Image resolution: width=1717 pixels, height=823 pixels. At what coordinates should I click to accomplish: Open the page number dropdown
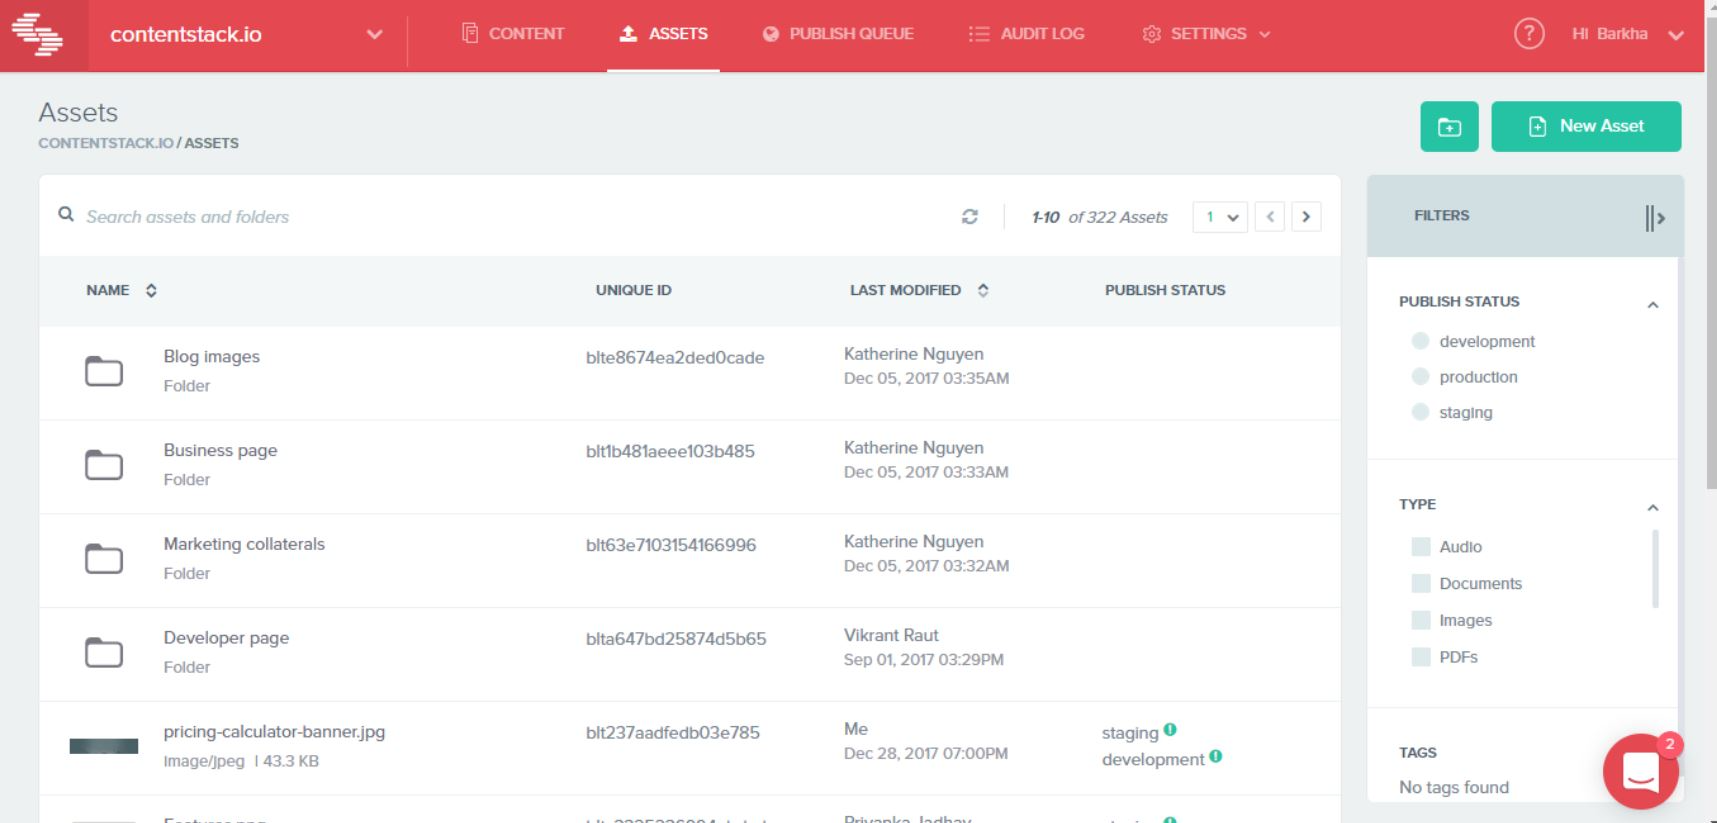1220,217
